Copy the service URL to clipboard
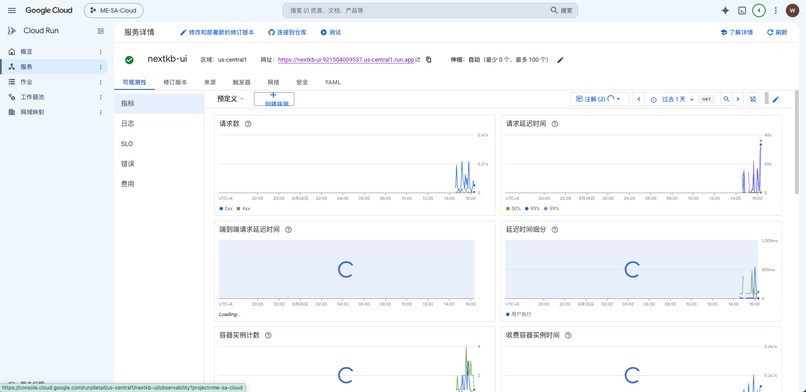This screenshot has width=806, height=392. pos(429,60)
